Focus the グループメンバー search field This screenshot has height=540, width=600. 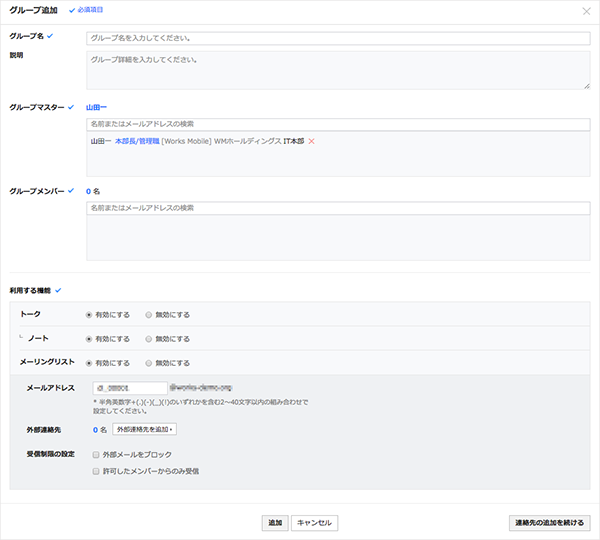click(x=338, y=208)
